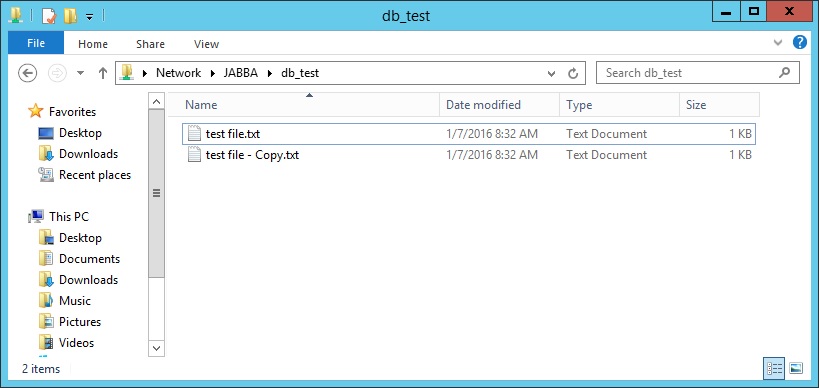The height and width of the screenshot is (388, 819).
Task: Click date cell of test file - Copy.txt
Action: [x=492, y=155]
